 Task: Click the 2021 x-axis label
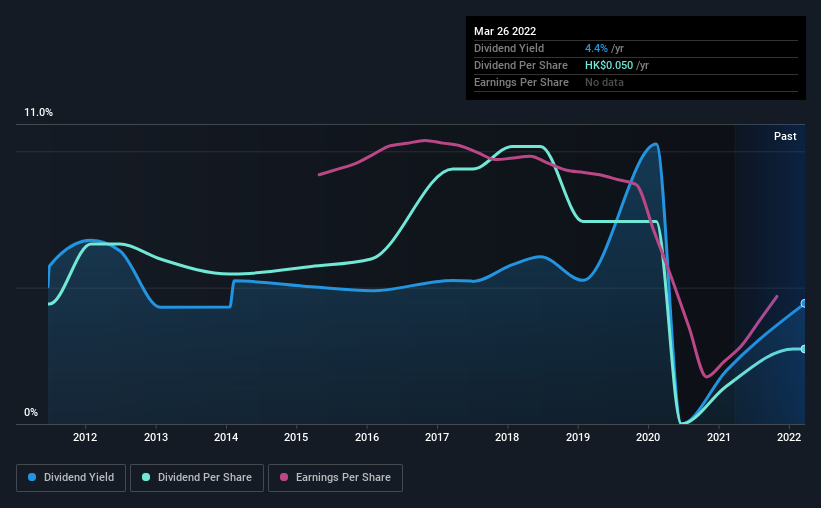(x=719, y=437)
